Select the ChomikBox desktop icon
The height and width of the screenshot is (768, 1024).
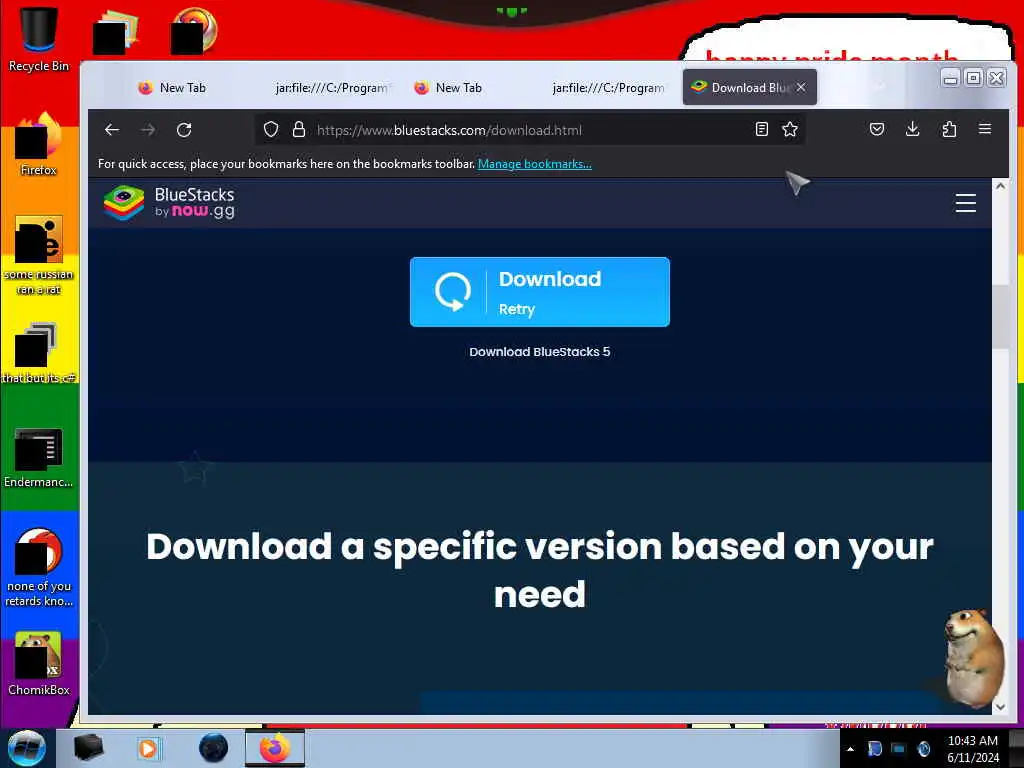[x=39, y=664]
